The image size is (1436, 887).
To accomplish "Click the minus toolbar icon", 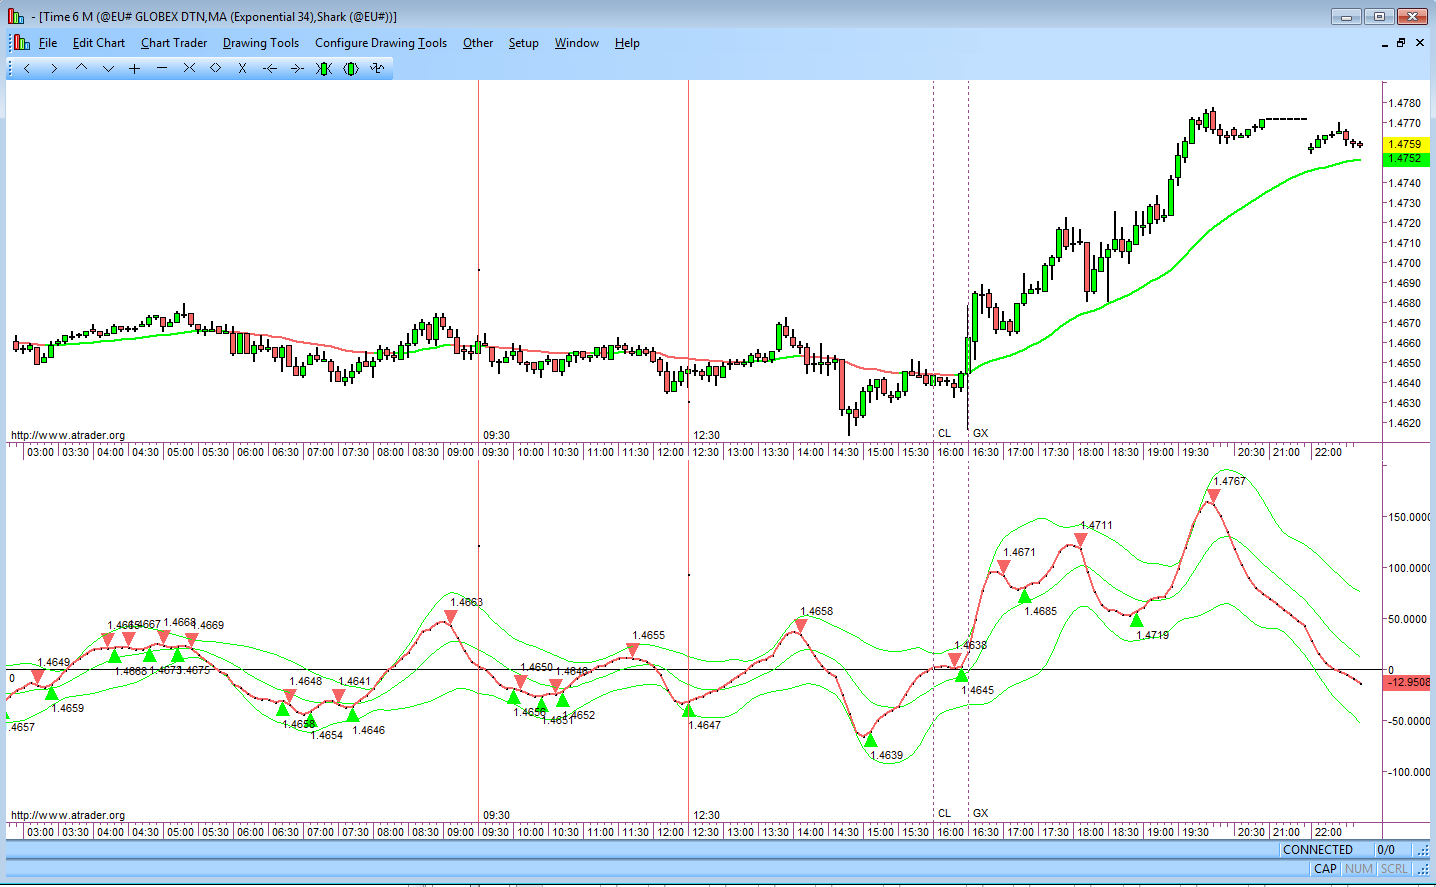I will click(x=162, y=68).
